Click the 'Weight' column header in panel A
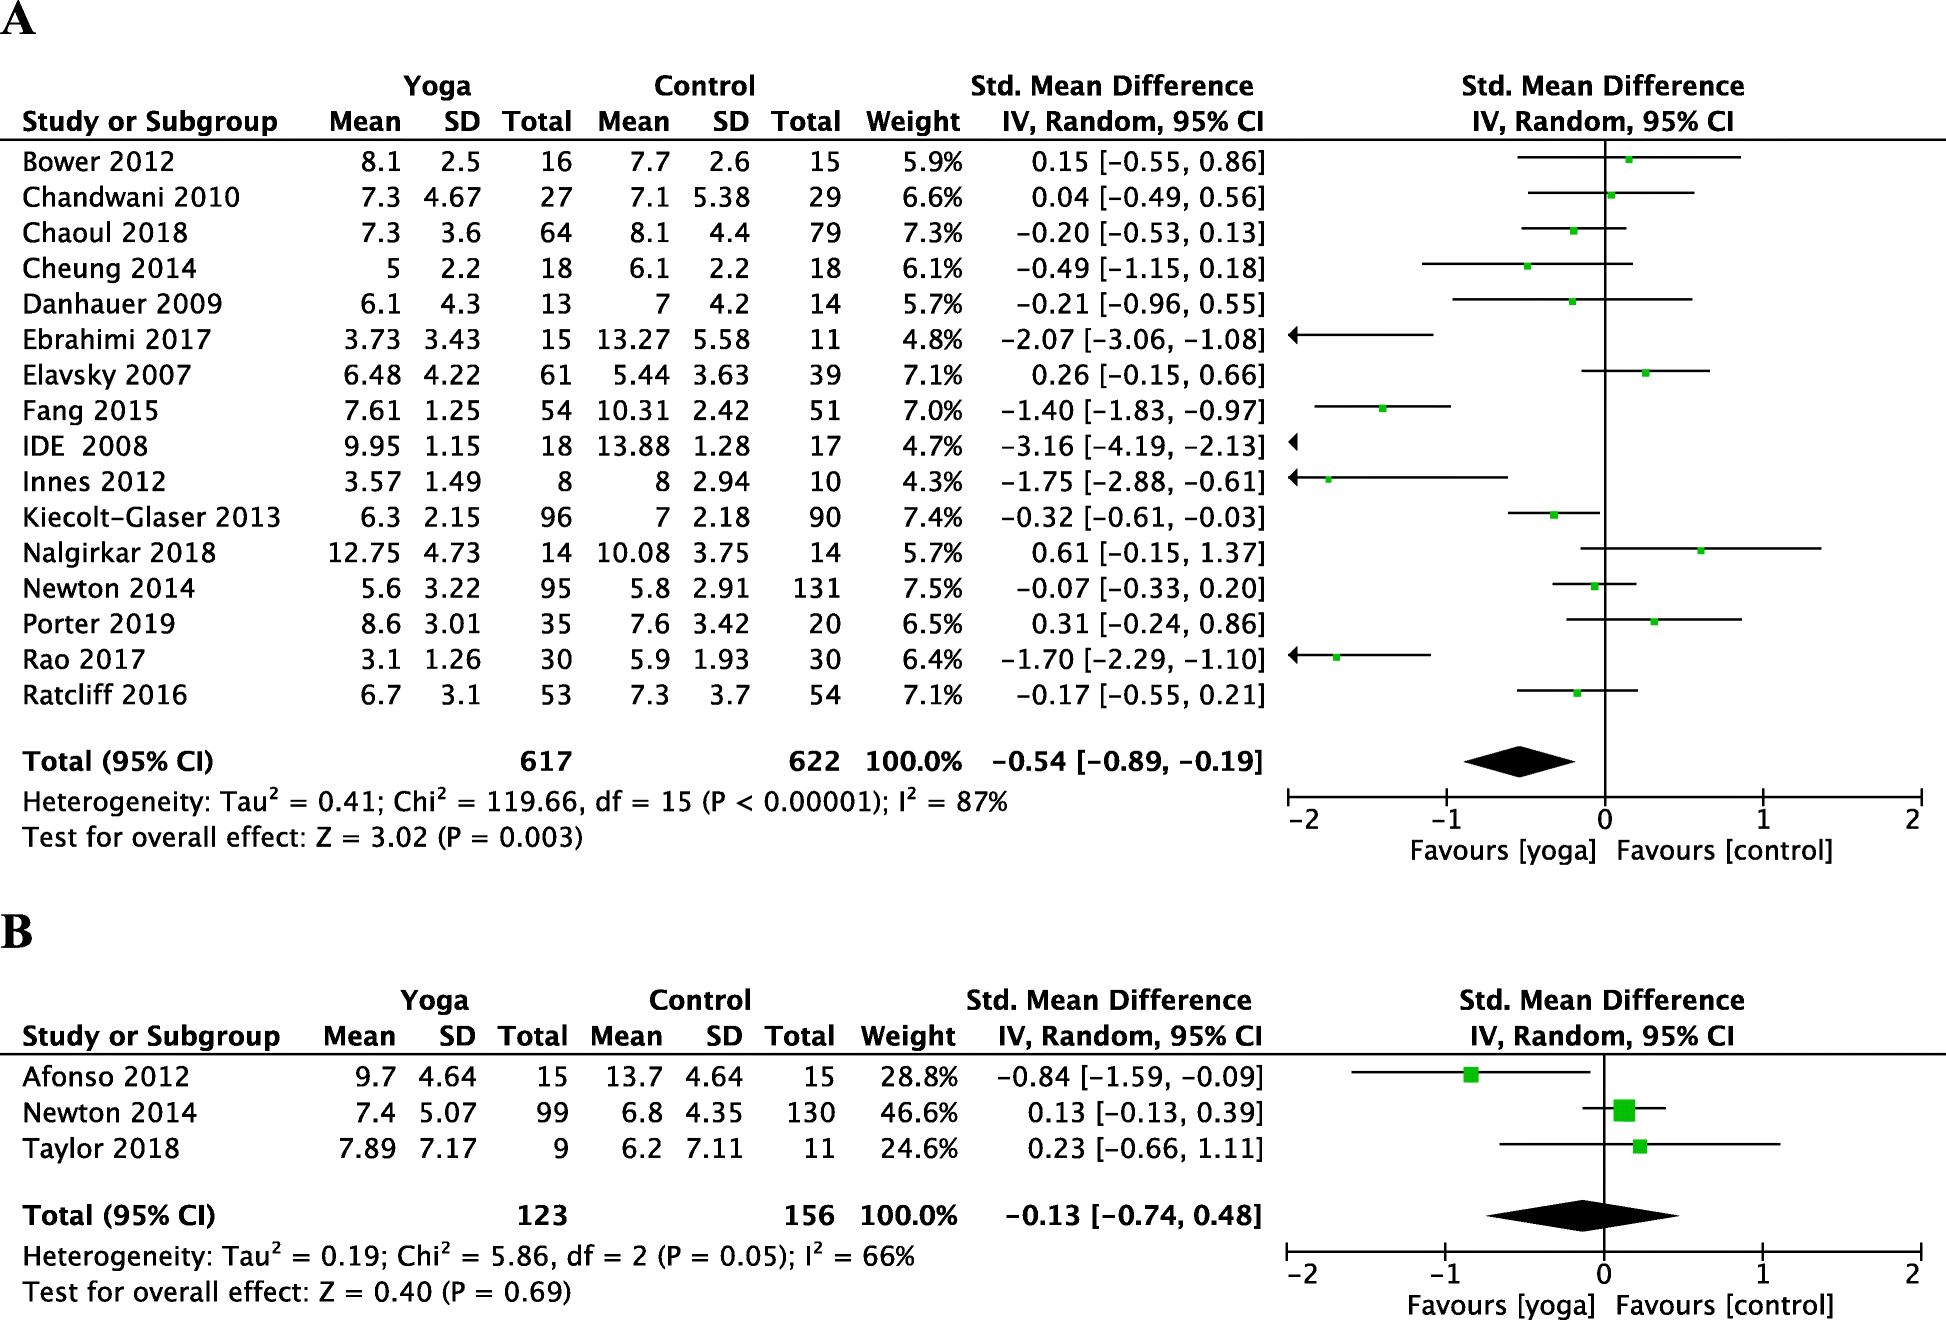 pos(913,122)
